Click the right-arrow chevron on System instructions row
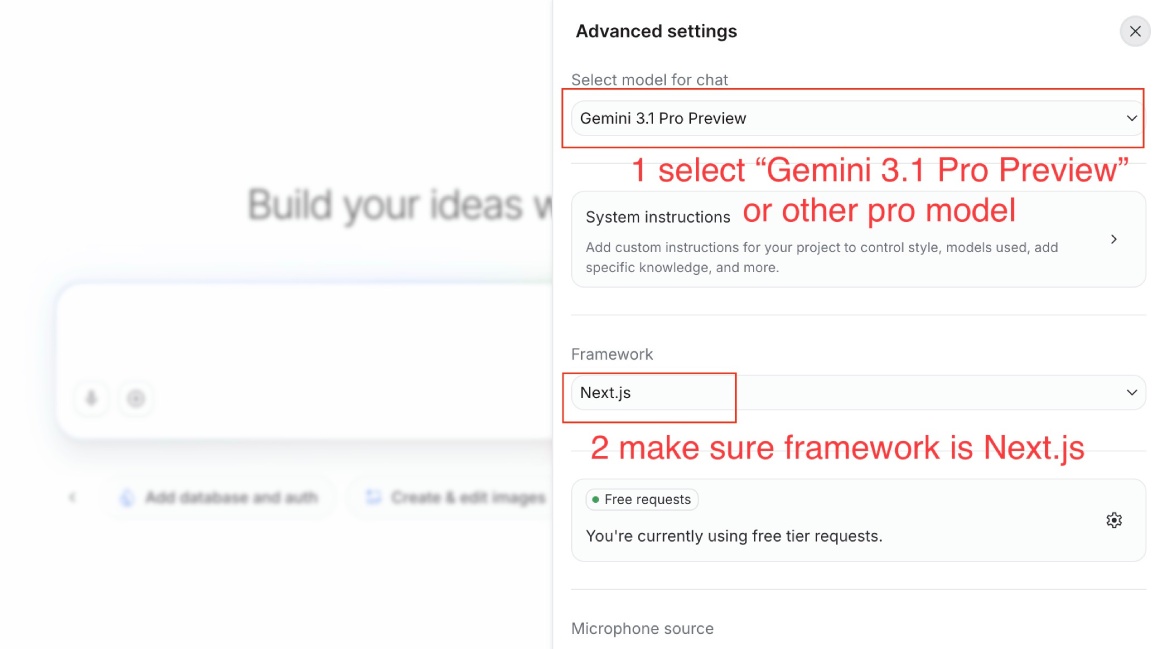 click(1113, 238)
